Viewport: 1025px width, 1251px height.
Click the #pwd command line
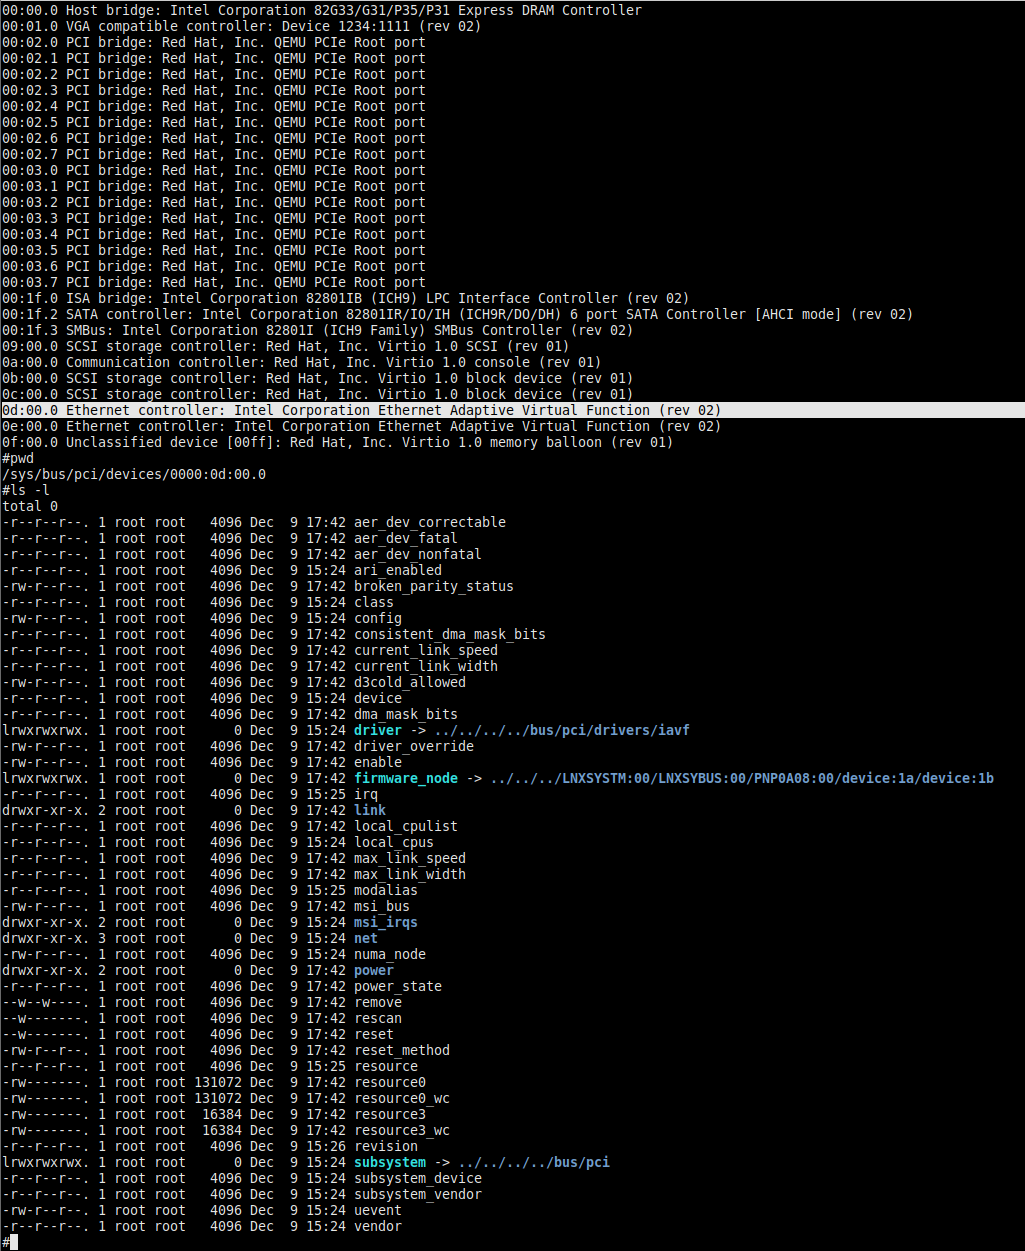[18, 458]
